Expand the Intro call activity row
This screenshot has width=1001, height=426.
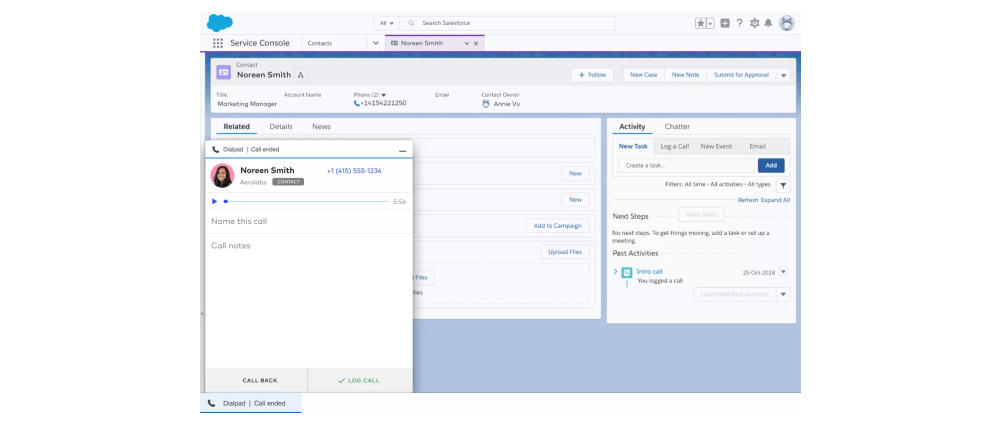[x=615, y=271]
